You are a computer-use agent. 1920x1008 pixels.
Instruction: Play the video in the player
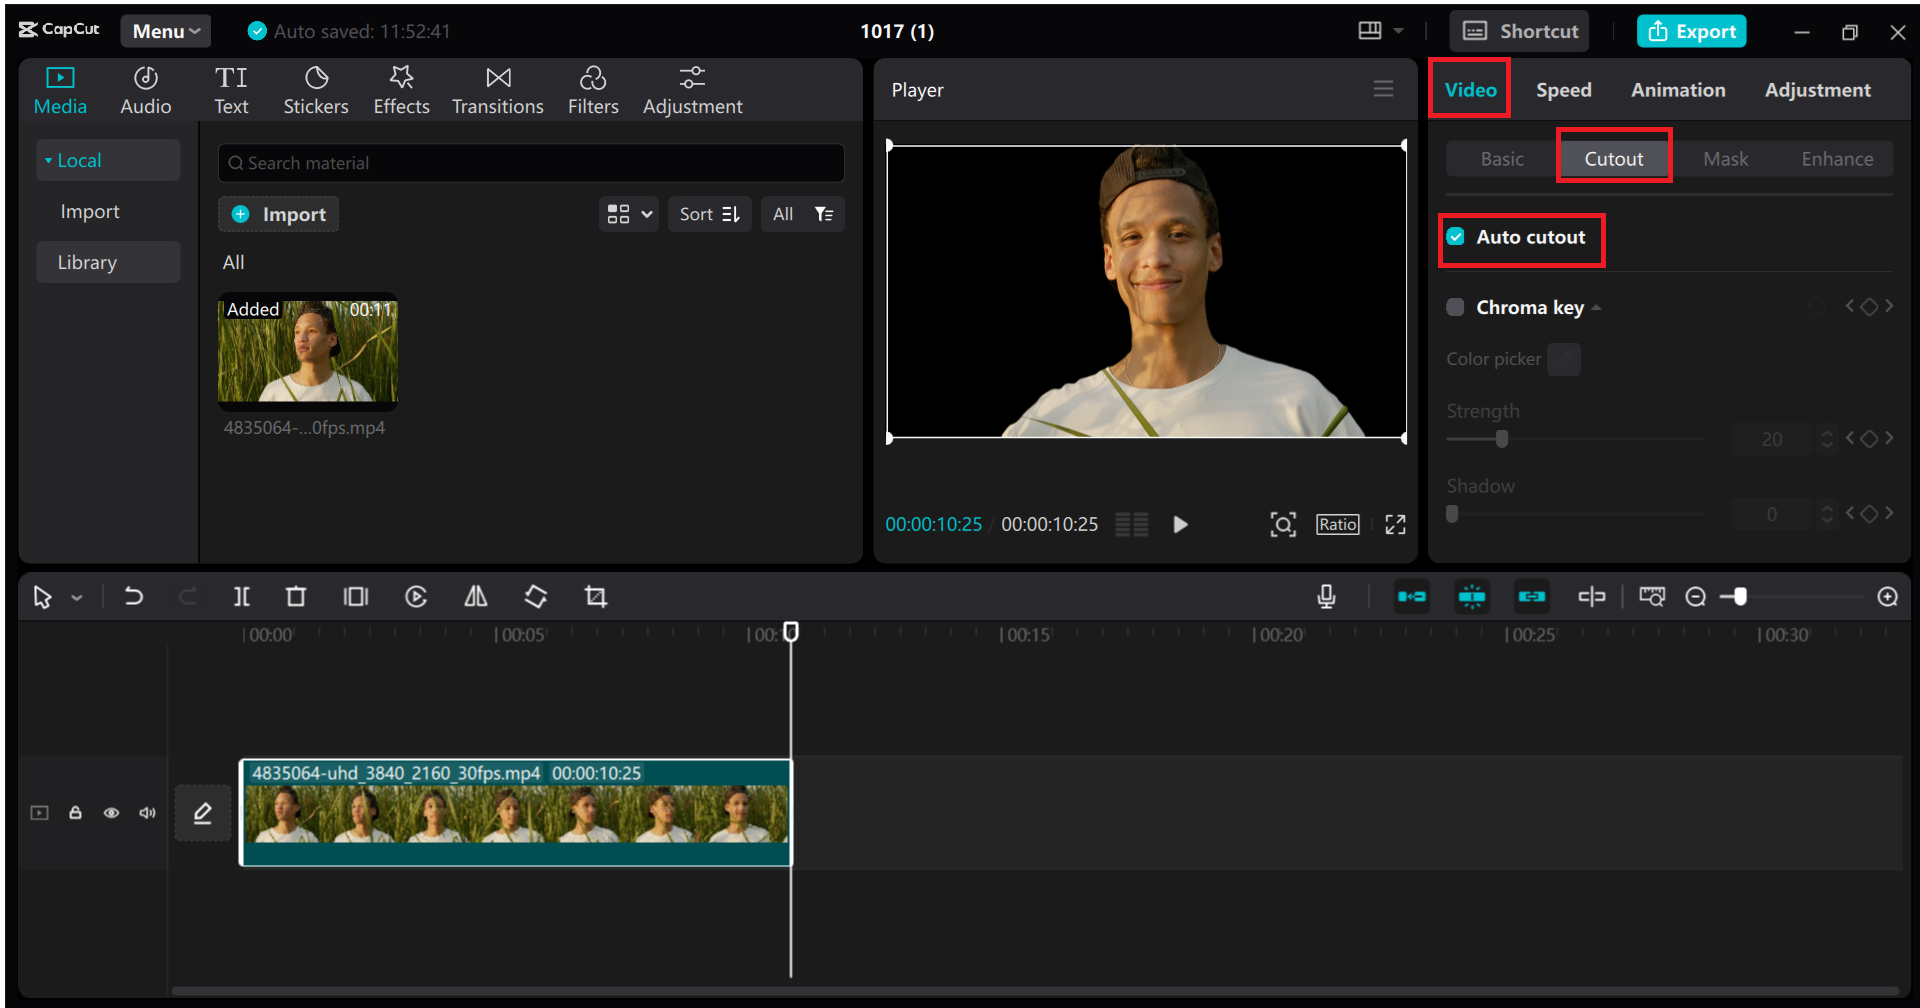pyautogui.click(x=1180, y=525)
